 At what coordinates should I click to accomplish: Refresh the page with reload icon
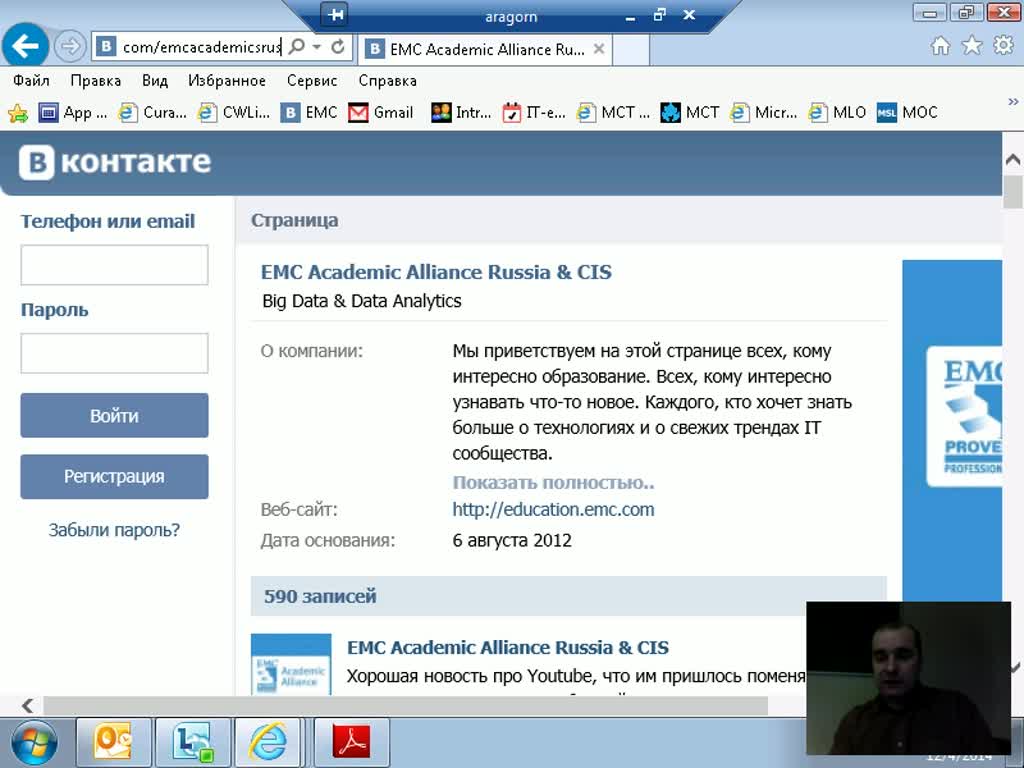point(338,46)
